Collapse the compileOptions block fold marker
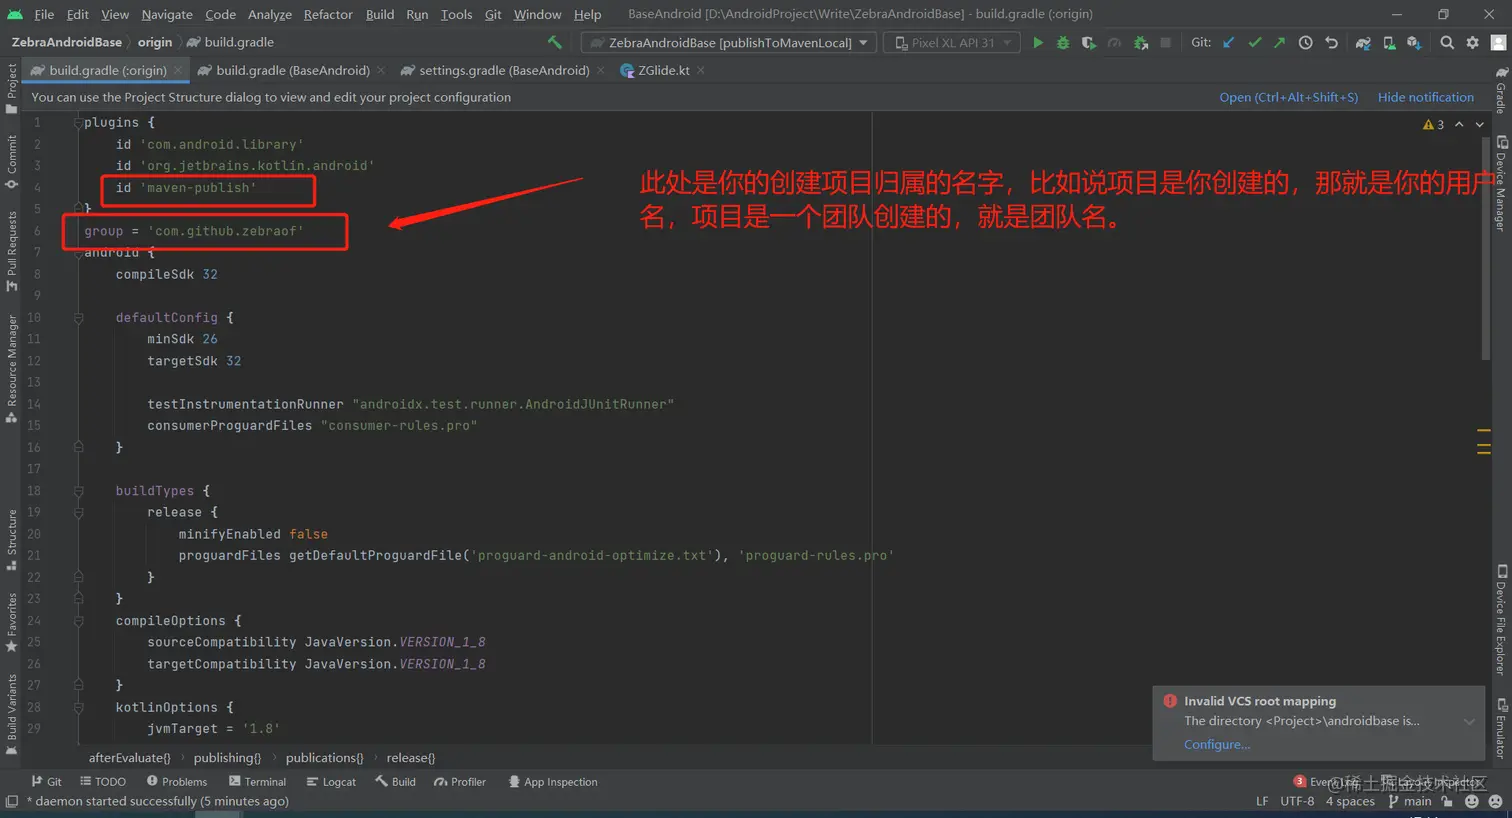The height and width of the screenshot is (818, 1512). pos(78,621)
